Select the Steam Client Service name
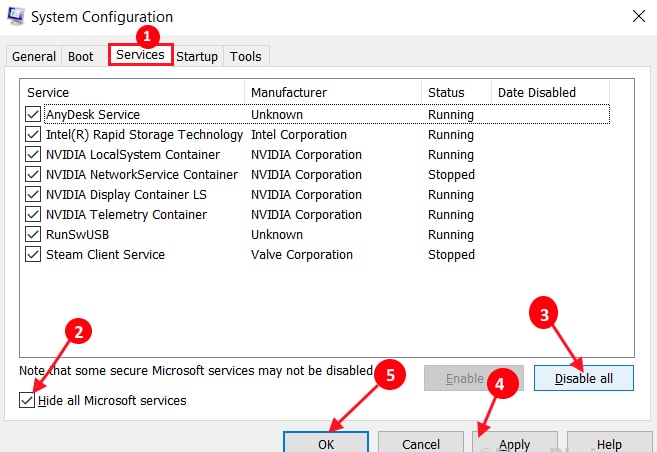Image resolution: width=657 pixels, height=452 pixels. click(105, 255)
